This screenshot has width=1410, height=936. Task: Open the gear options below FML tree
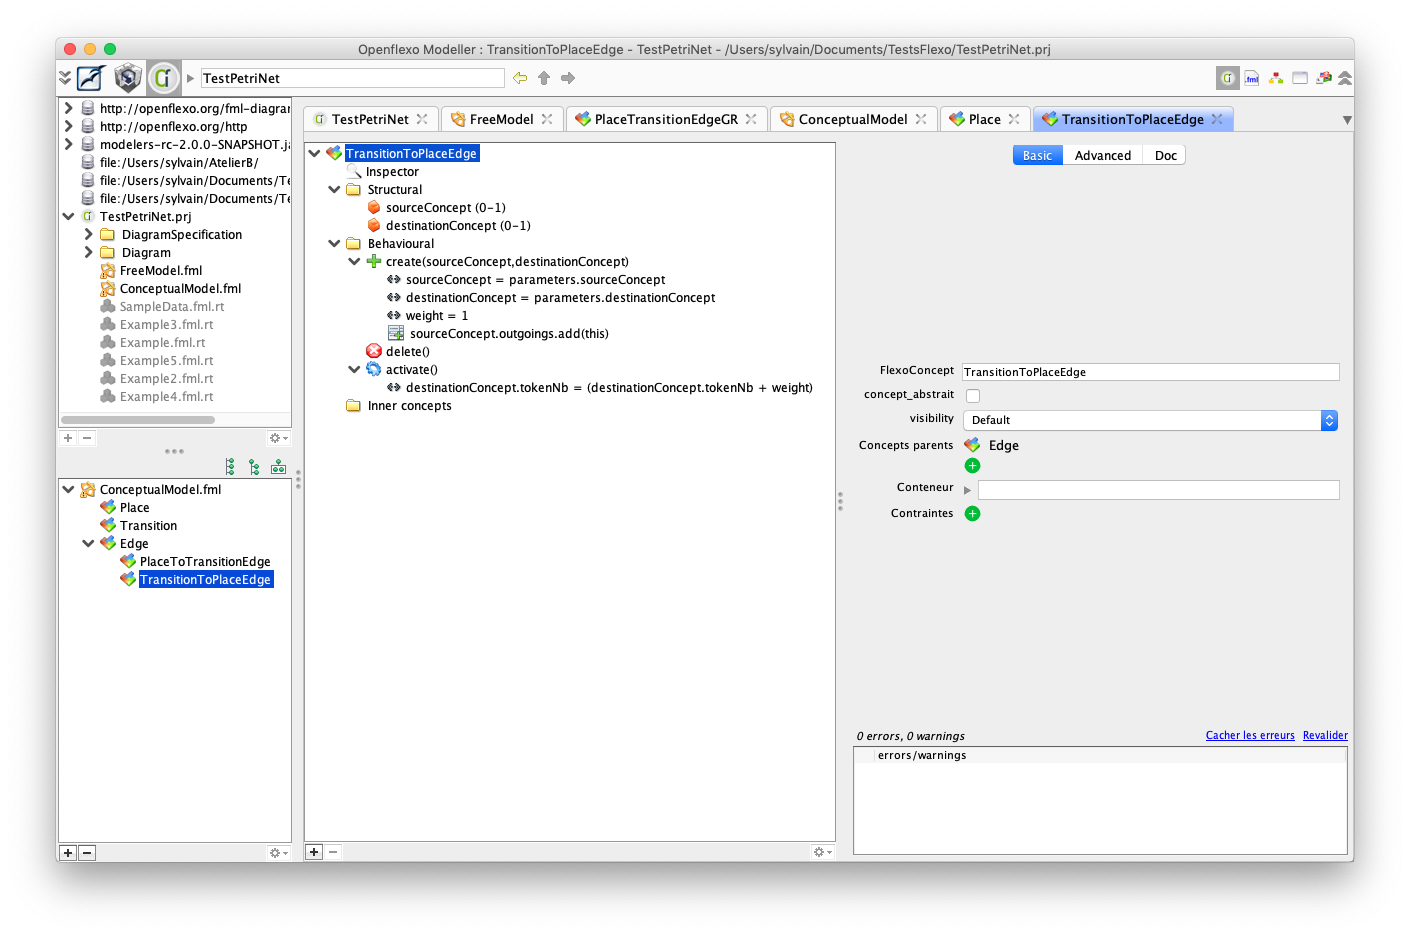(x=822, y=852)
